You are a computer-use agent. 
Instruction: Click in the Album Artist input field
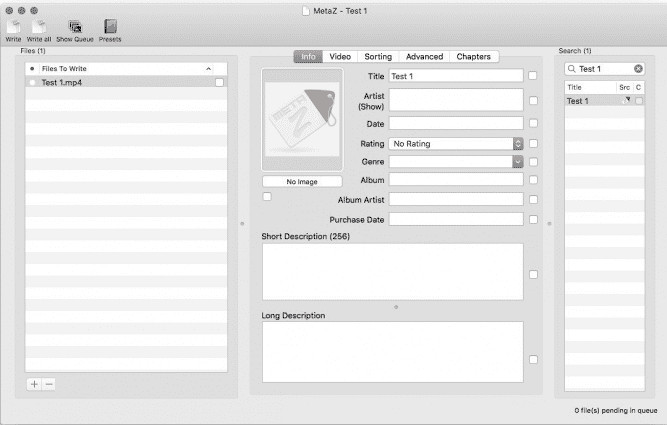coord(456,199)
